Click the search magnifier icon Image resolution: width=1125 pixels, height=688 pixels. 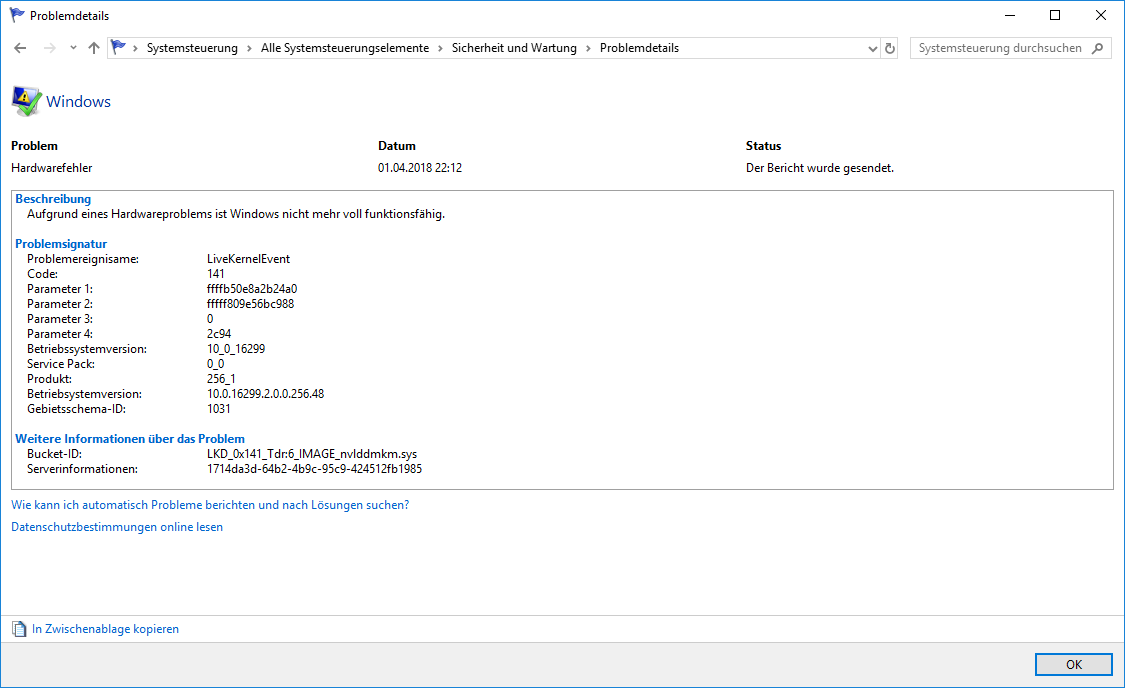click(1098, 48)
